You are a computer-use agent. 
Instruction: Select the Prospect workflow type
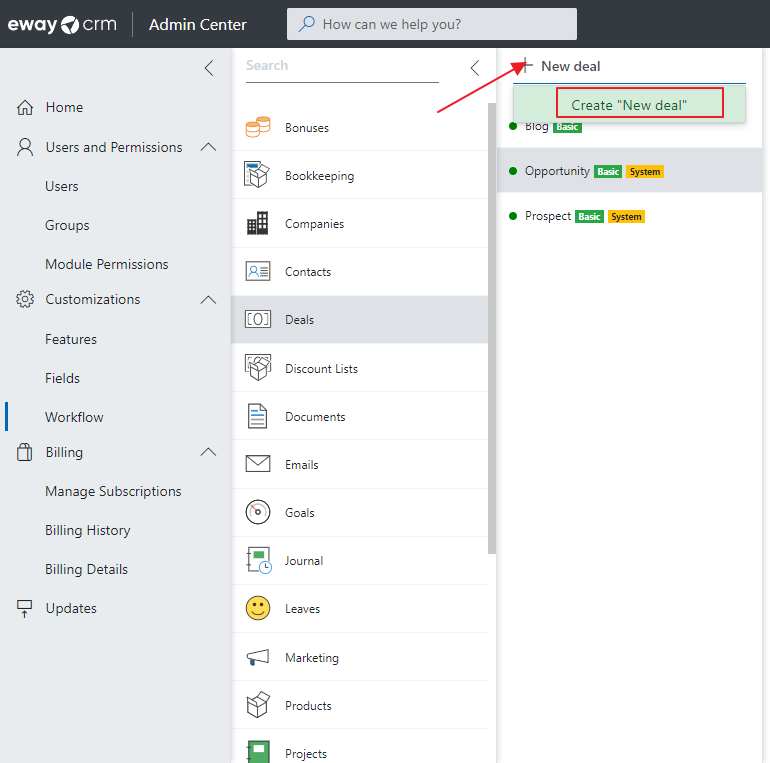630,216
